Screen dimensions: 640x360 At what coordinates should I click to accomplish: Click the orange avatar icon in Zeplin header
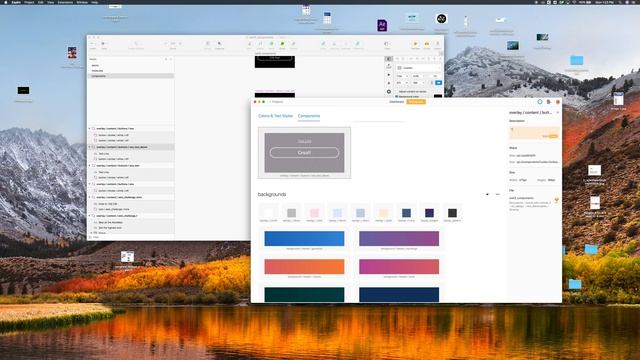(558, 102)
